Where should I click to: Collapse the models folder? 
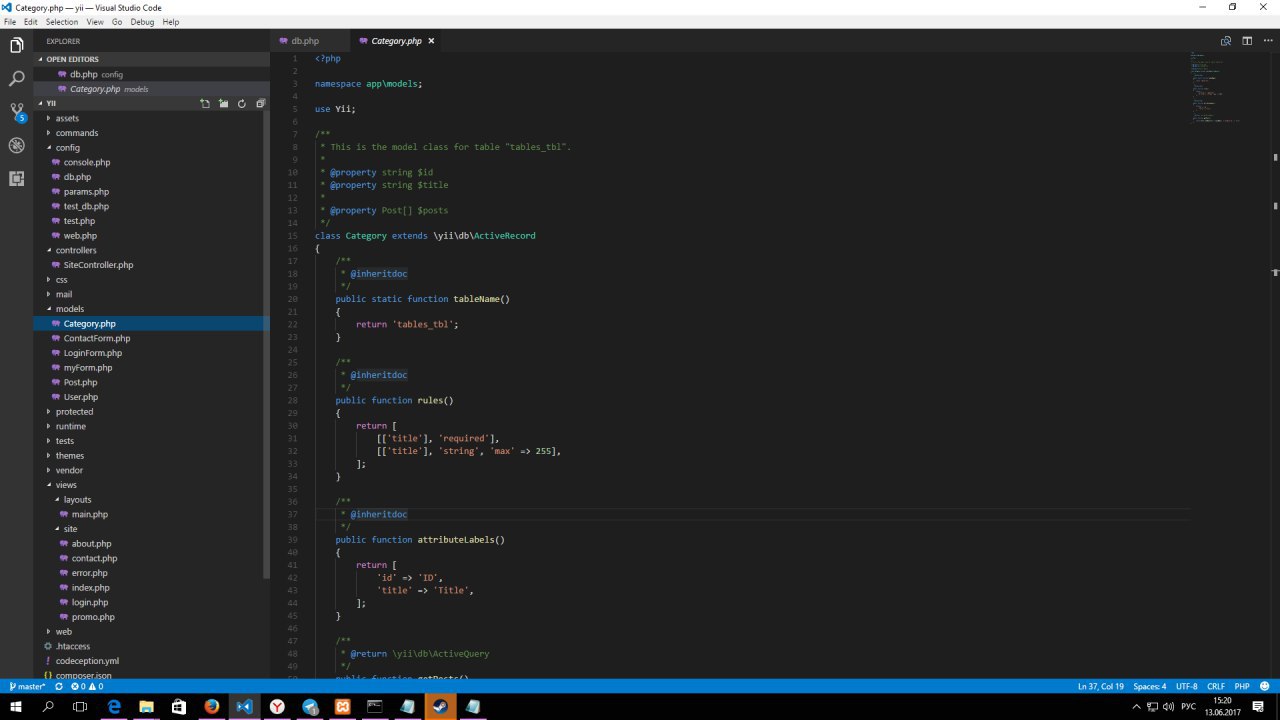click(69, 309)
